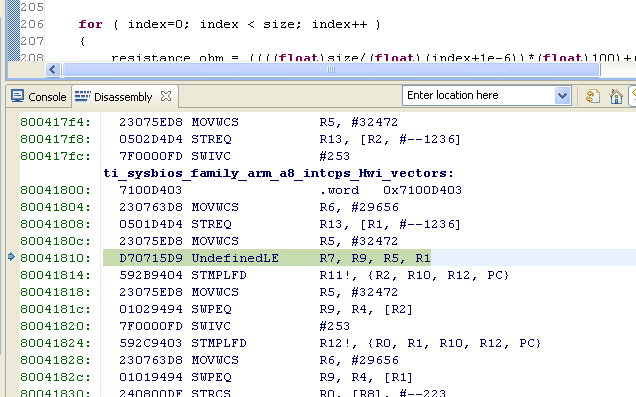The height and width of the screenshot is (397, 636).
Task: Click the Console tab monitor icon
Action: (17, 96)
